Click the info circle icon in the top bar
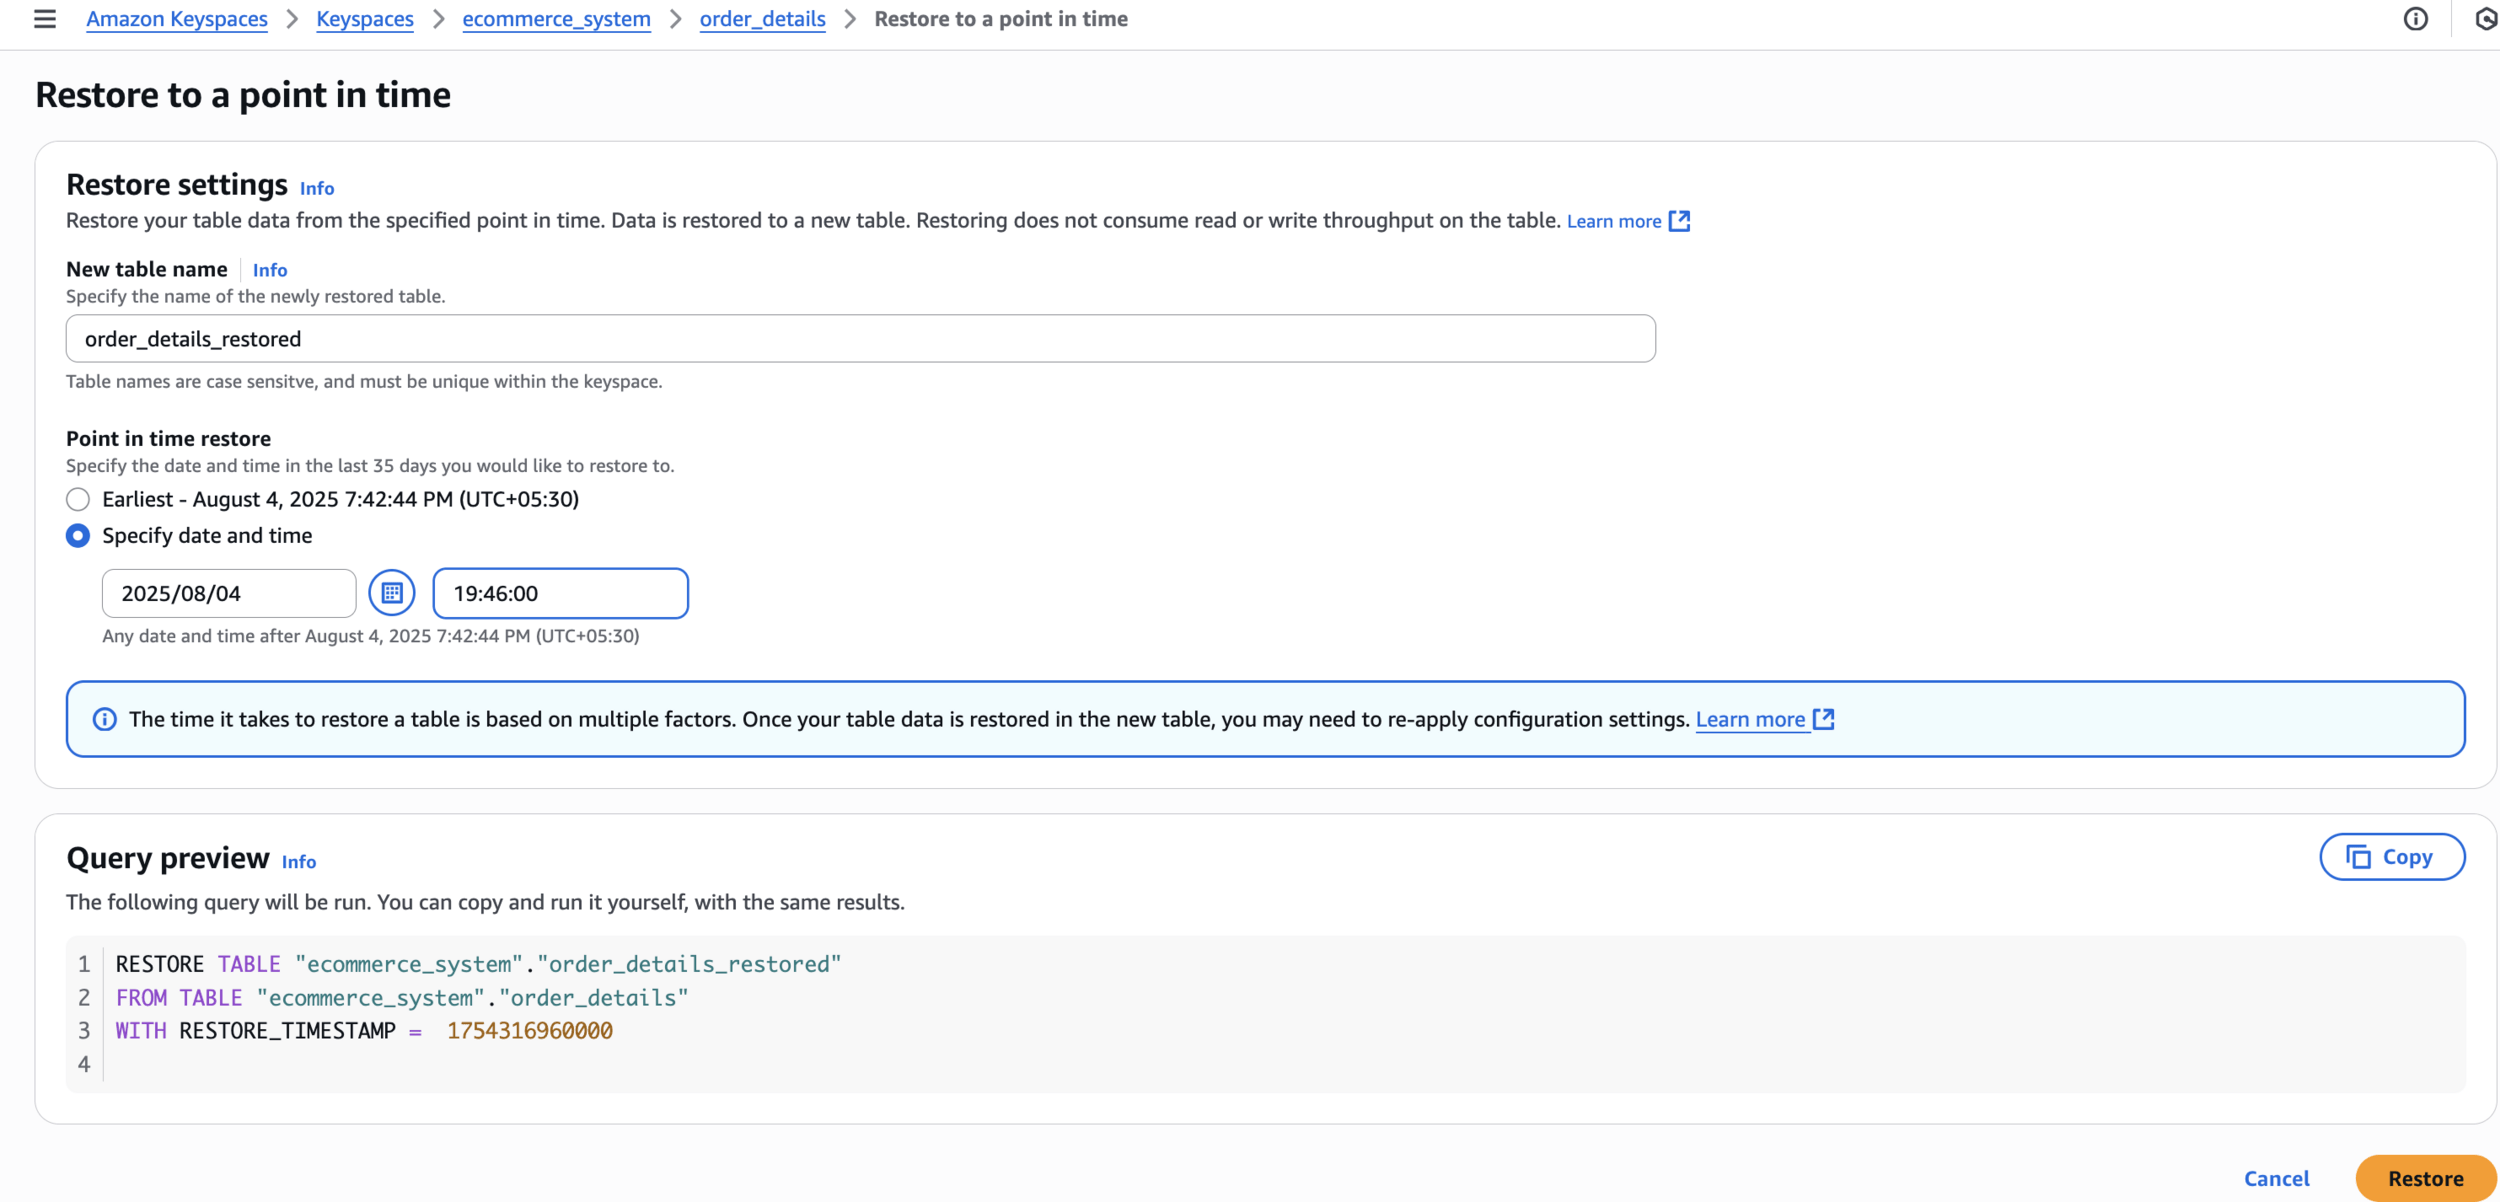The width and height of the screenshot is (2500, 1202). pyautogui.click(x=2415, y=19)
